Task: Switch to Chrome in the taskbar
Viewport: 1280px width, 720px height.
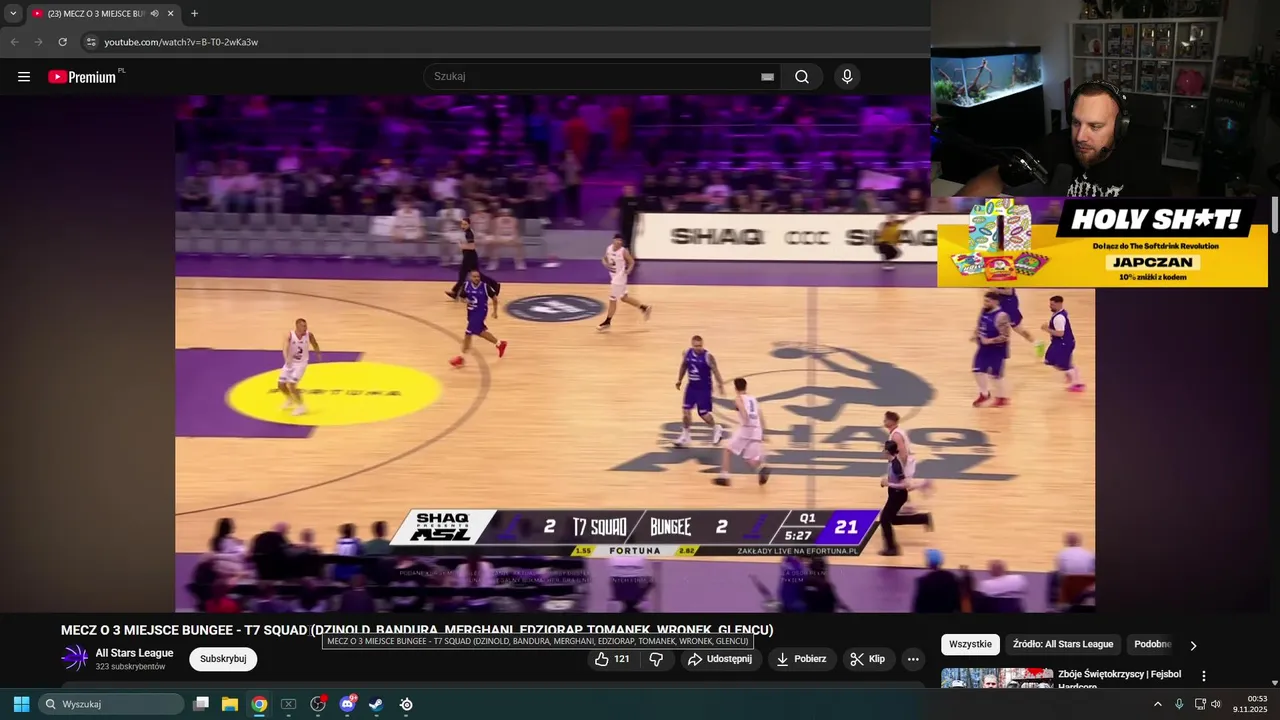Action: click(x=259, y=704)
